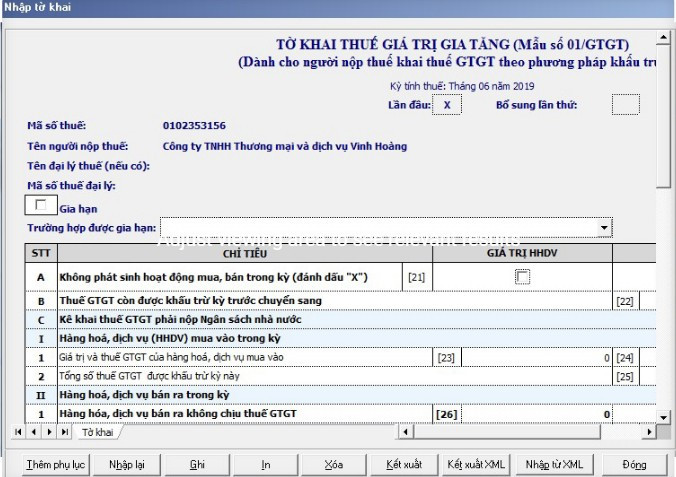Click indicator code [22] cell
Image resolution: width=676 pixels, height=477 pixels.
pyautogui.click(x=625, y=301)
